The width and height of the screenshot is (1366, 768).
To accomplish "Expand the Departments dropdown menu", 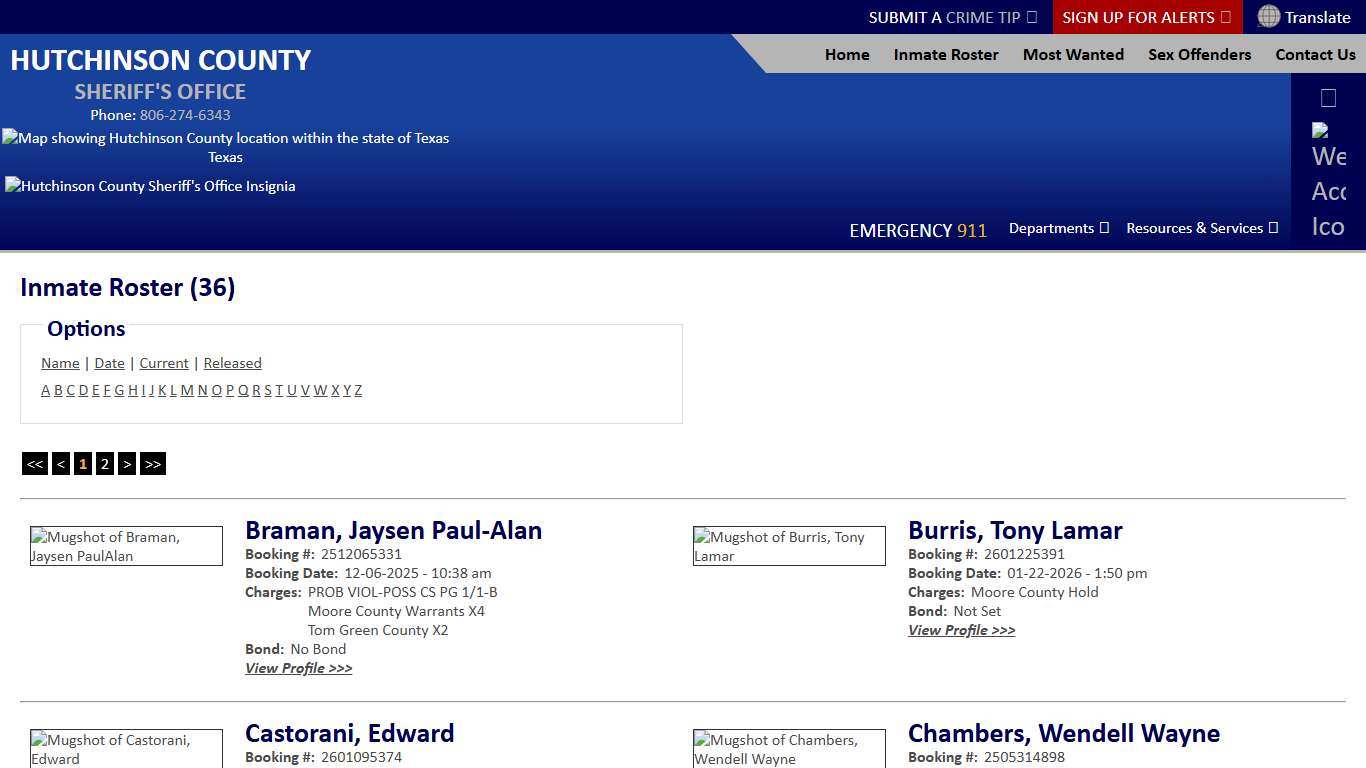I will [1058, 228].
